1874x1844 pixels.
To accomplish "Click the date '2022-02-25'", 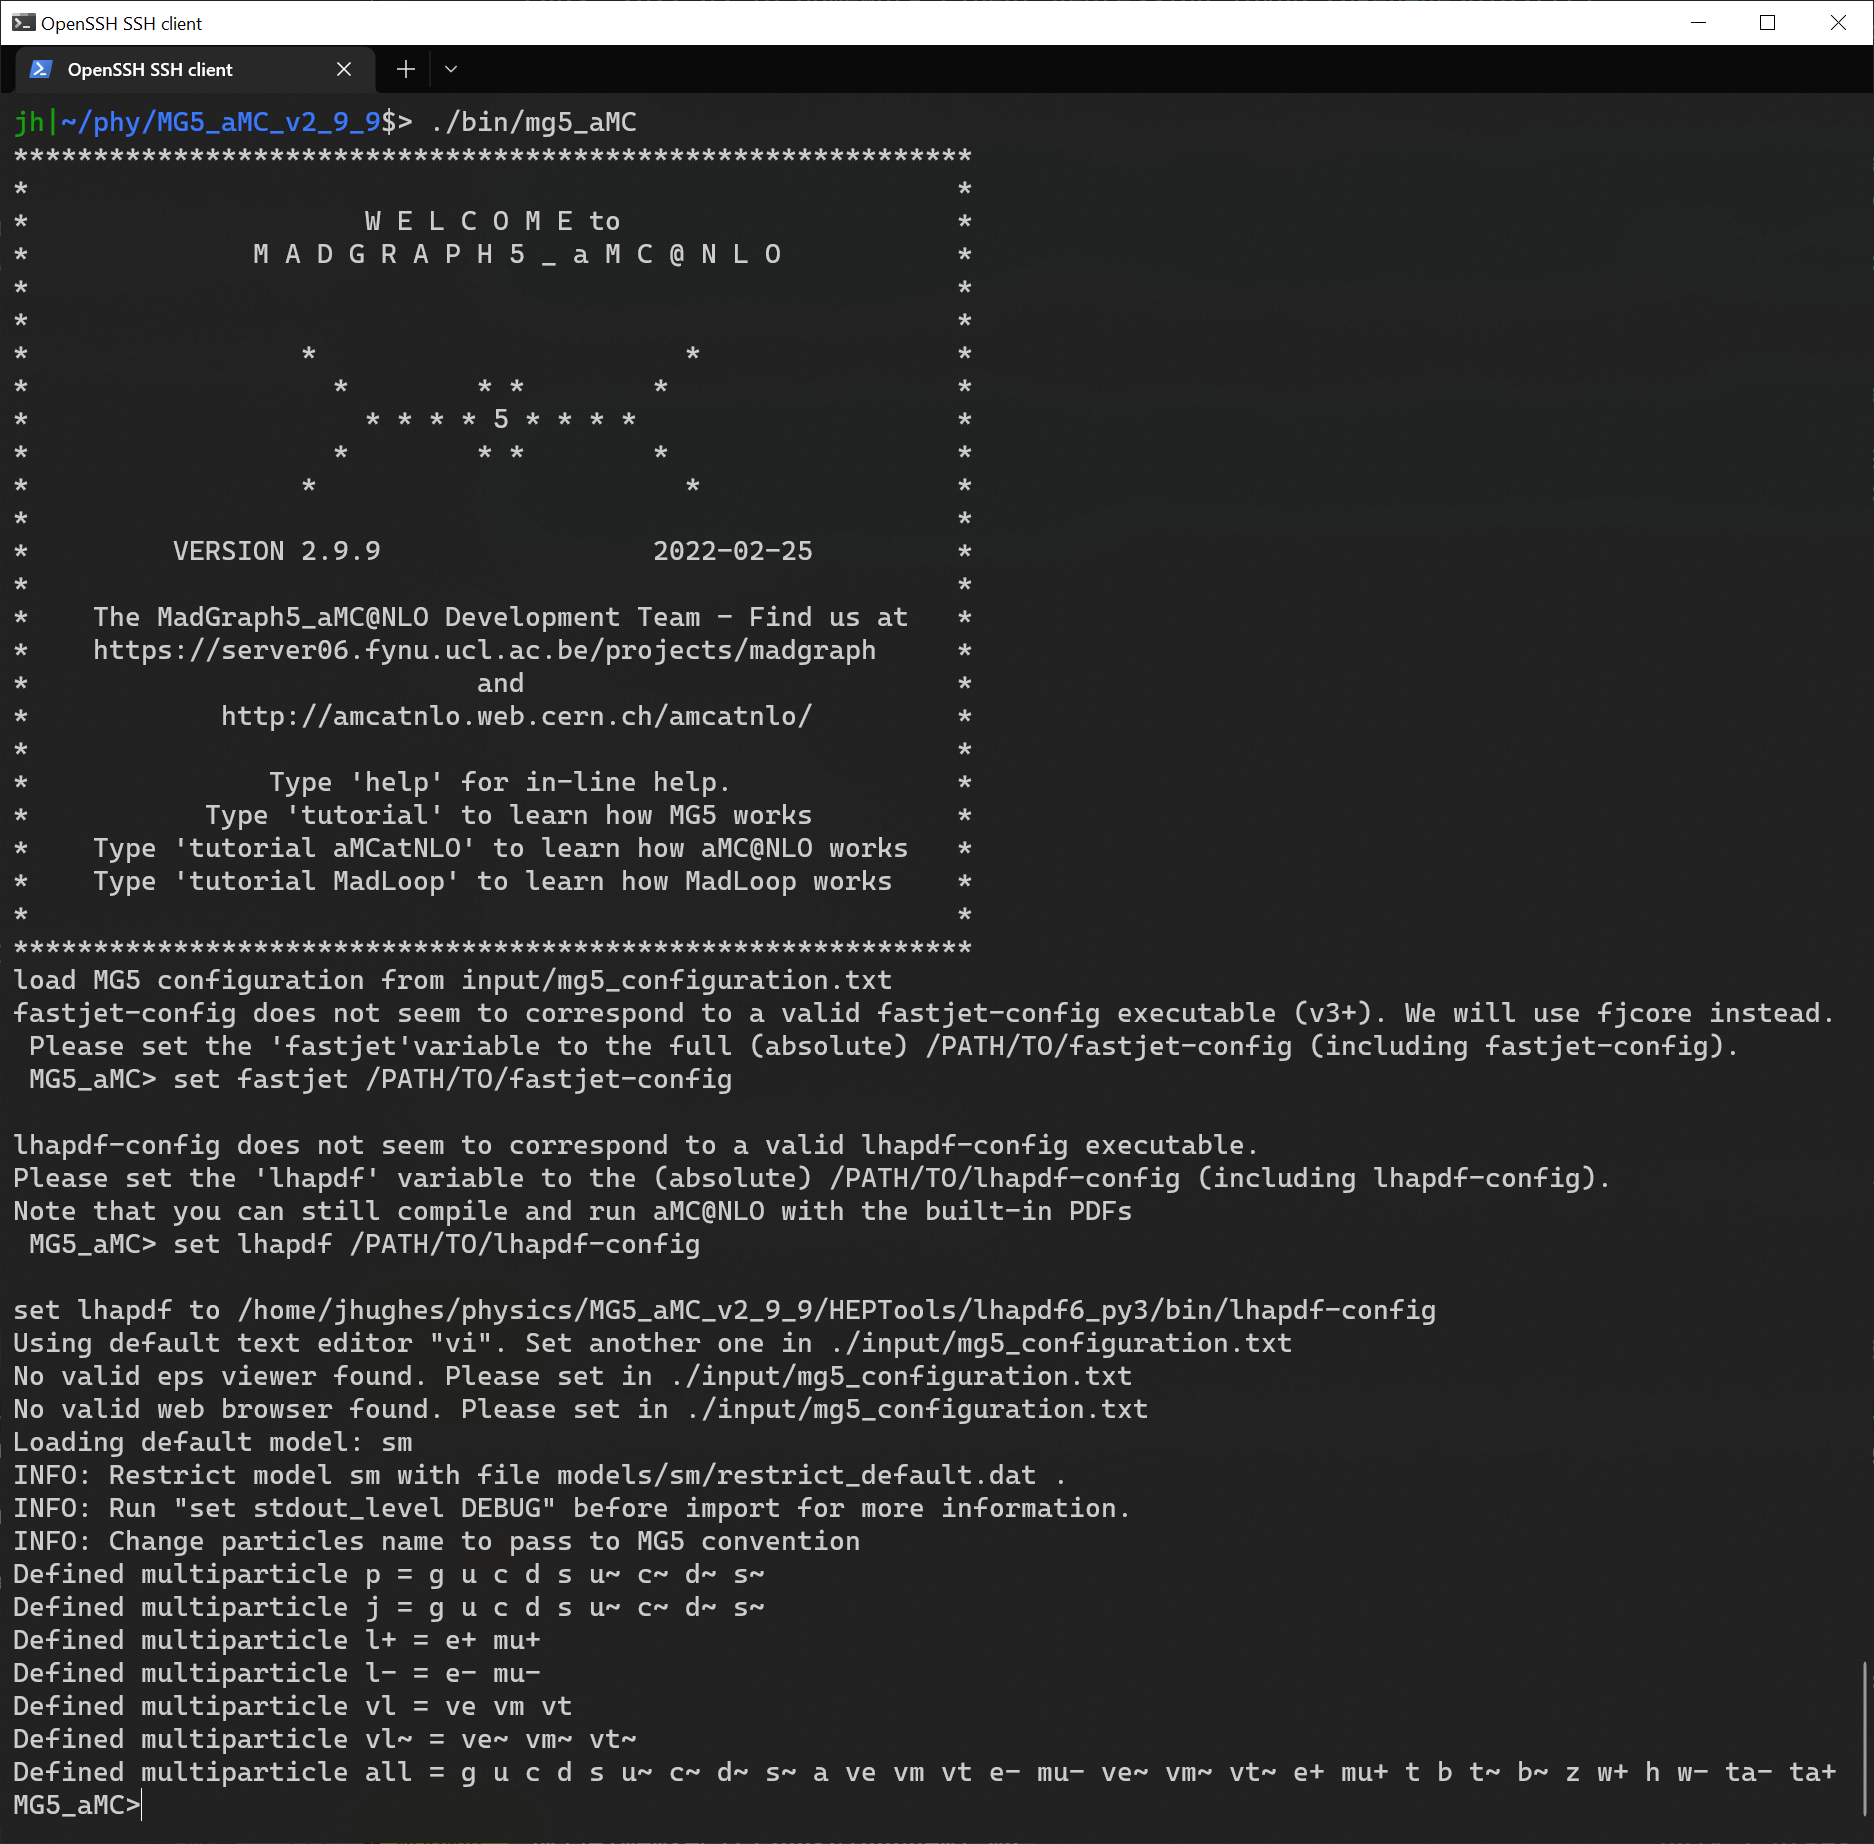I will coord(733,551).
